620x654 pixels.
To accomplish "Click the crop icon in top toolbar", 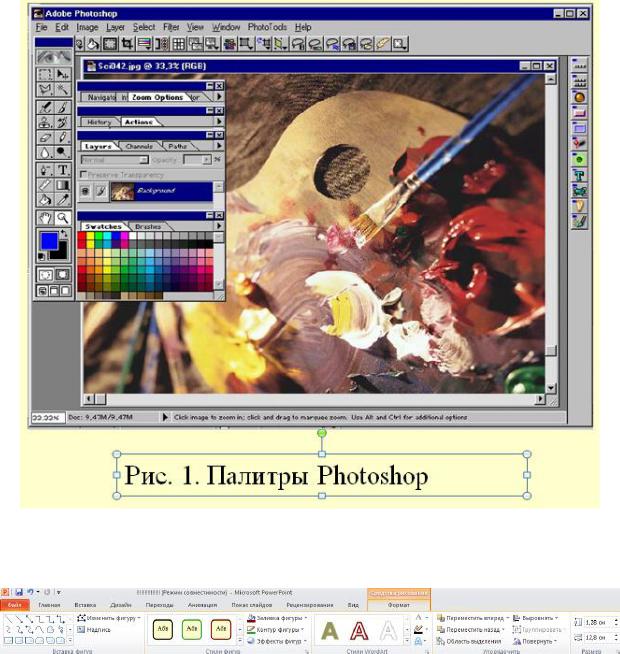I will (127, 44).
